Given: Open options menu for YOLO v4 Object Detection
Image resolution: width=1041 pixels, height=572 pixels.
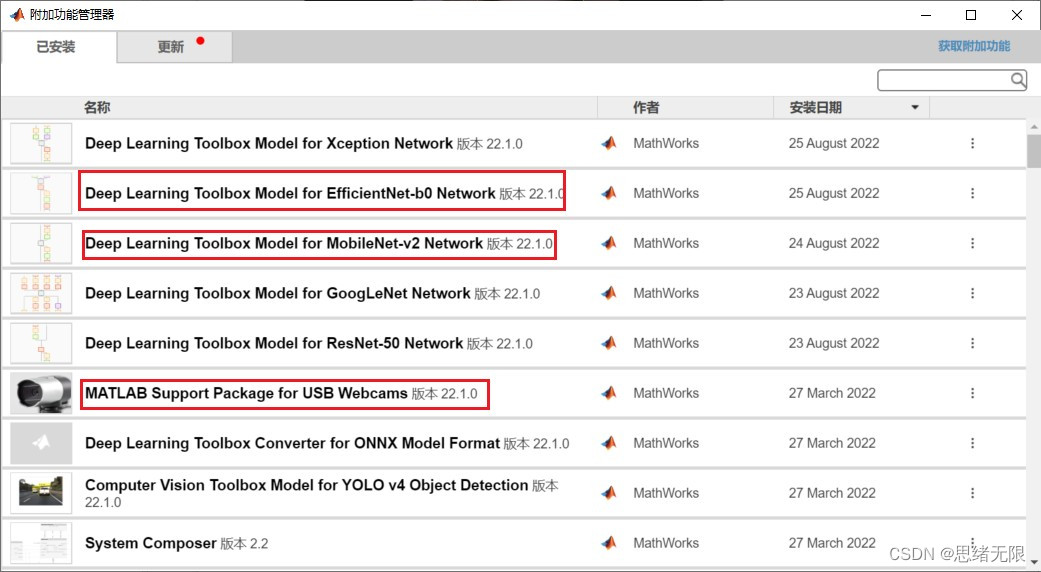Looking at the screenshot, I should [972, 493].
